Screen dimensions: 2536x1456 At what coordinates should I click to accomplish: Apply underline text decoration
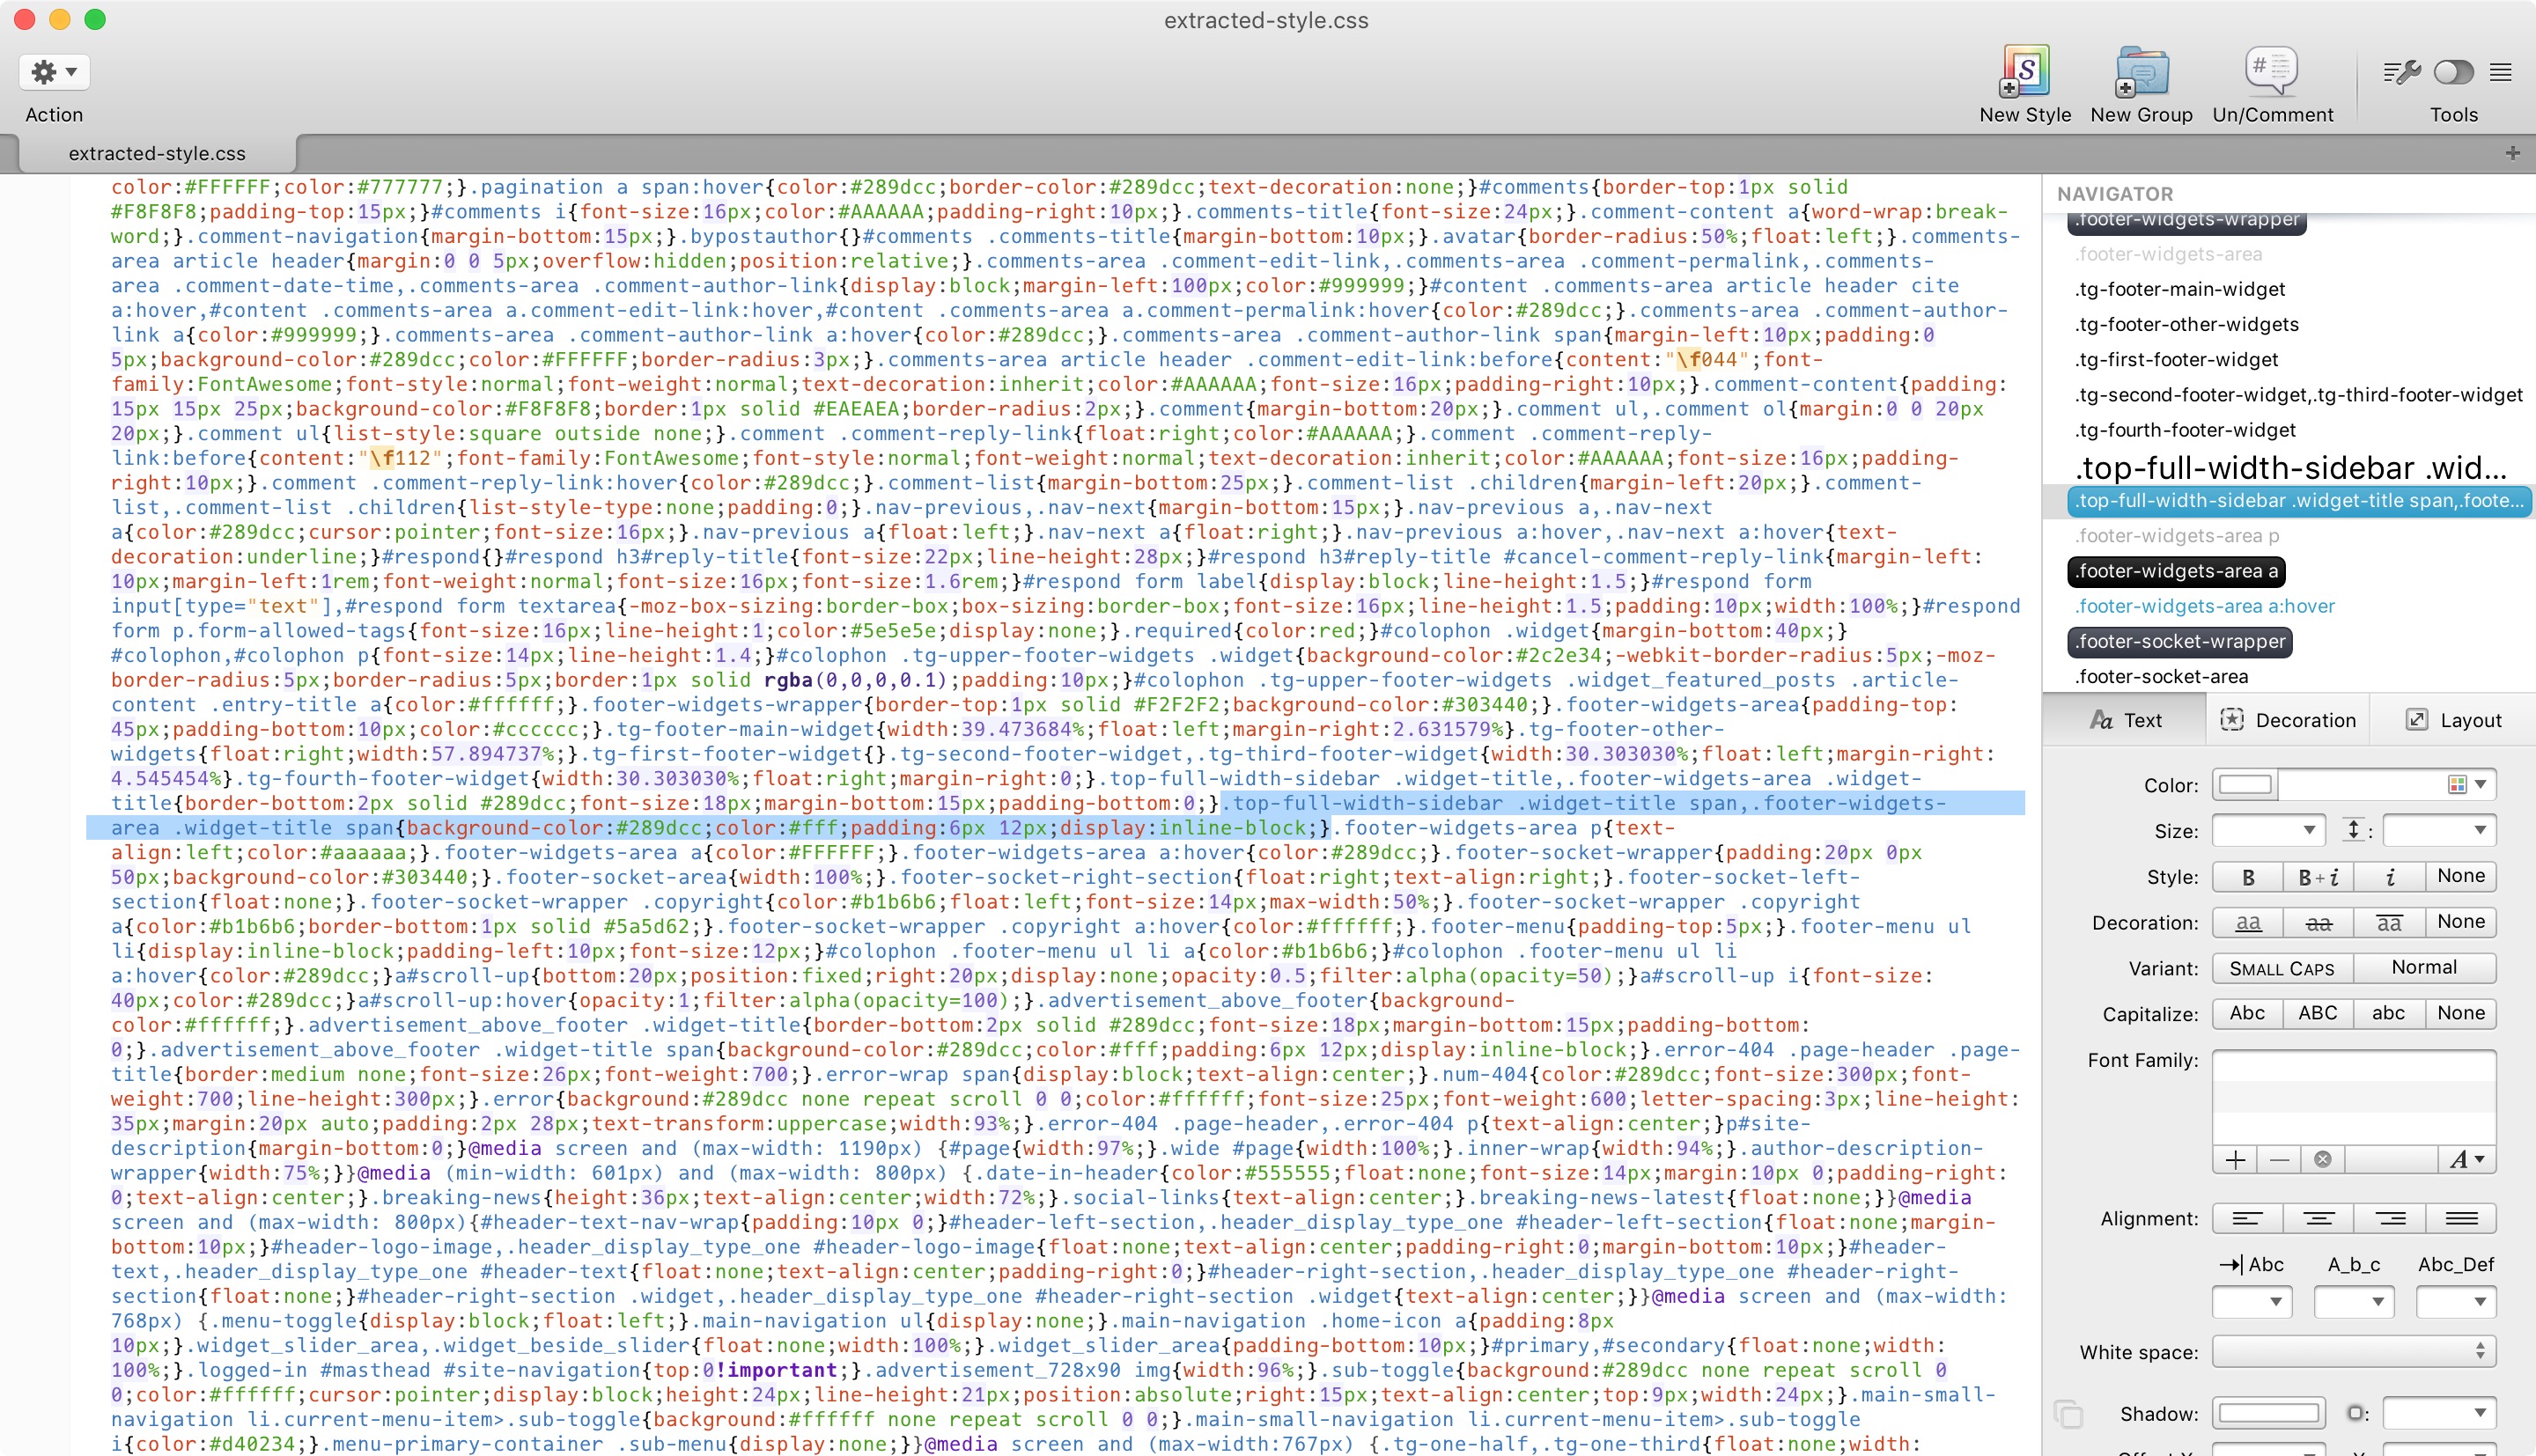point(2248,922)
